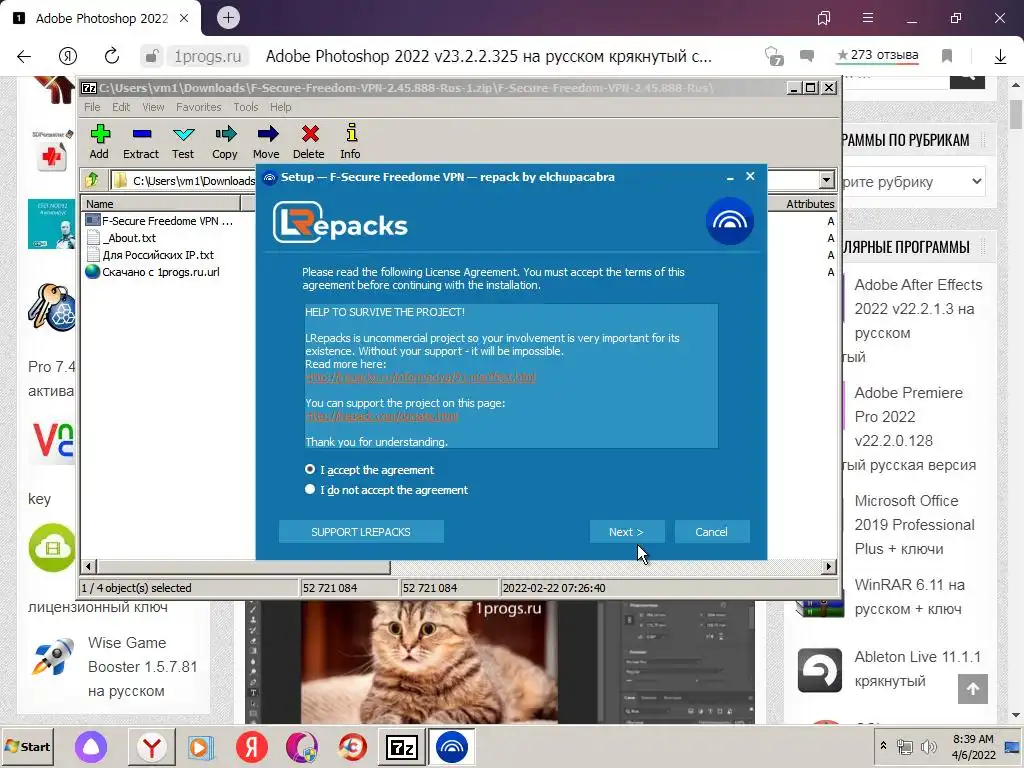Open the View menu in 7-Zip

pyautogui.click(x=153, y=107)
